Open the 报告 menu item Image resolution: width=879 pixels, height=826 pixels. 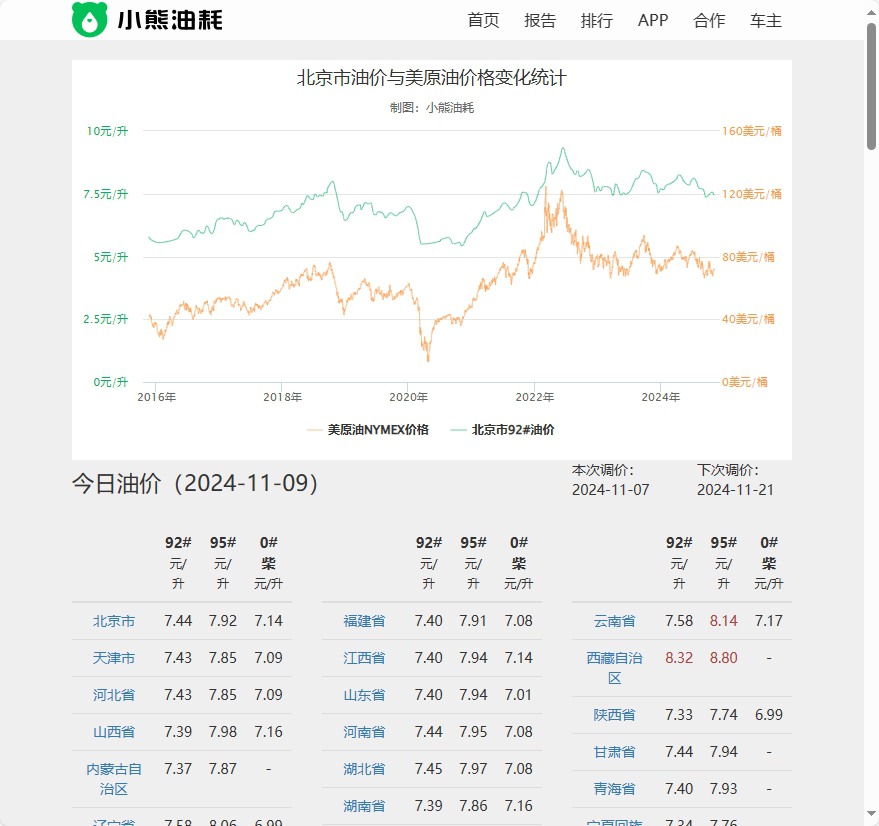[540, 20]
